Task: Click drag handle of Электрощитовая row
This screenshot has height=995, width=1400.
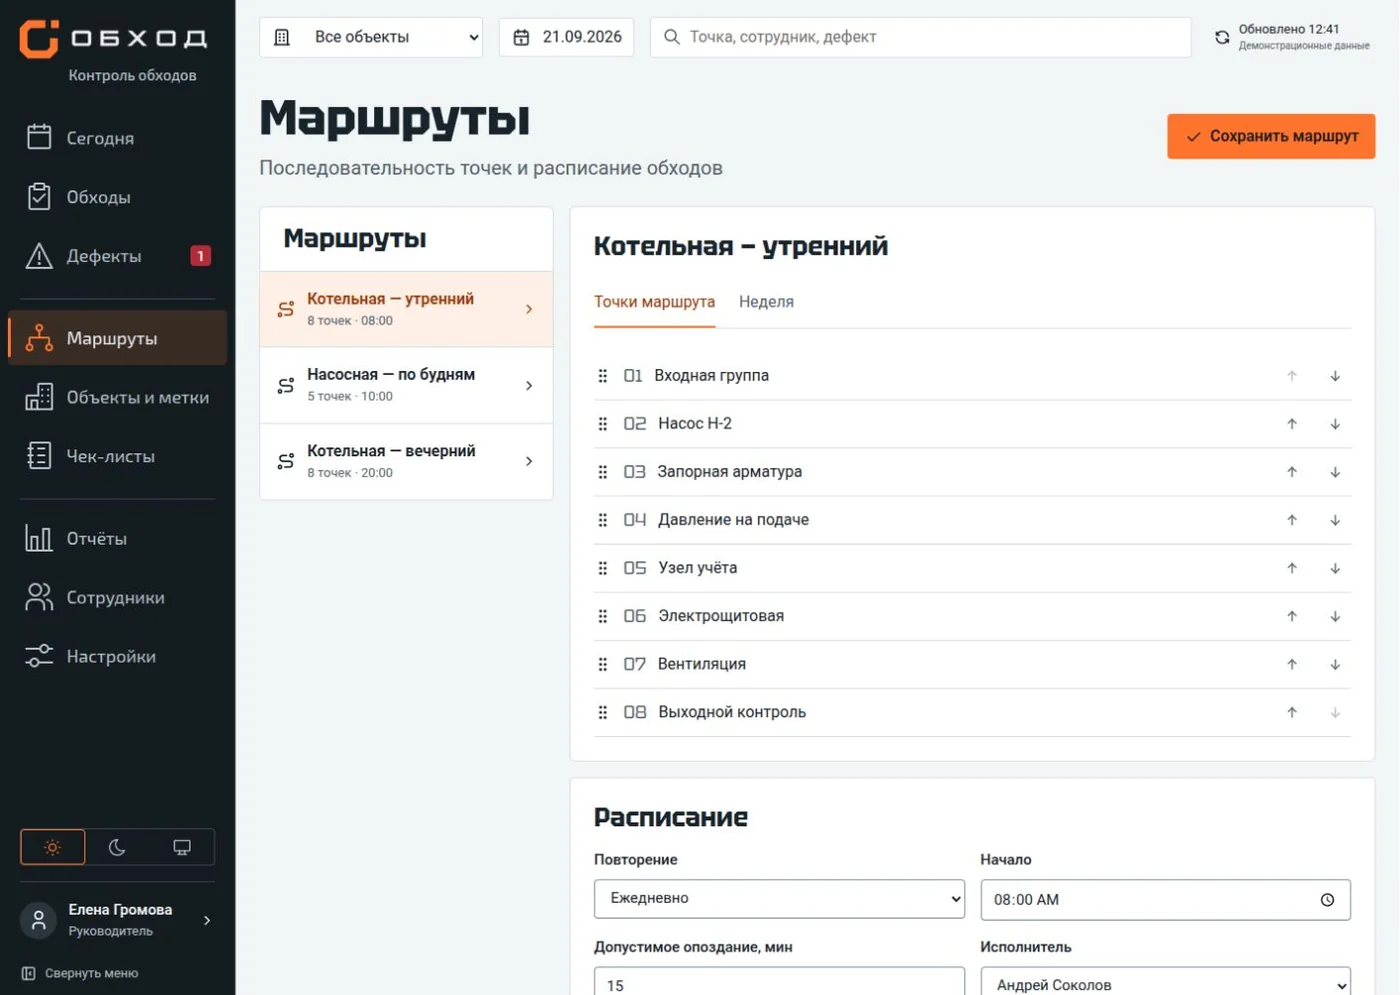Action: tap(602, 616)
